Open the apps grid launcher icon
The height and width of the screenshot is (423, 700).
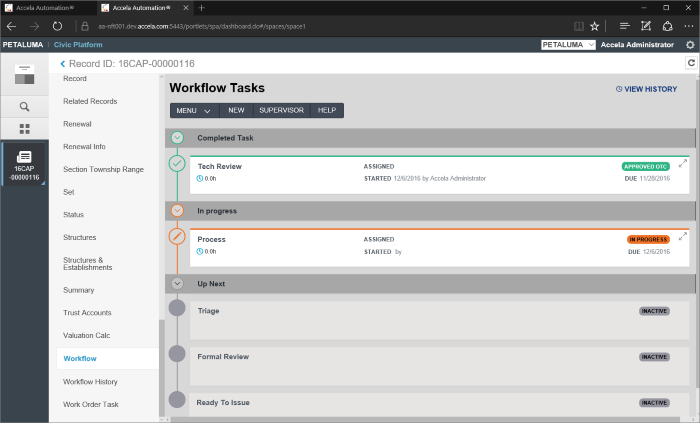(x=24, y=129)
